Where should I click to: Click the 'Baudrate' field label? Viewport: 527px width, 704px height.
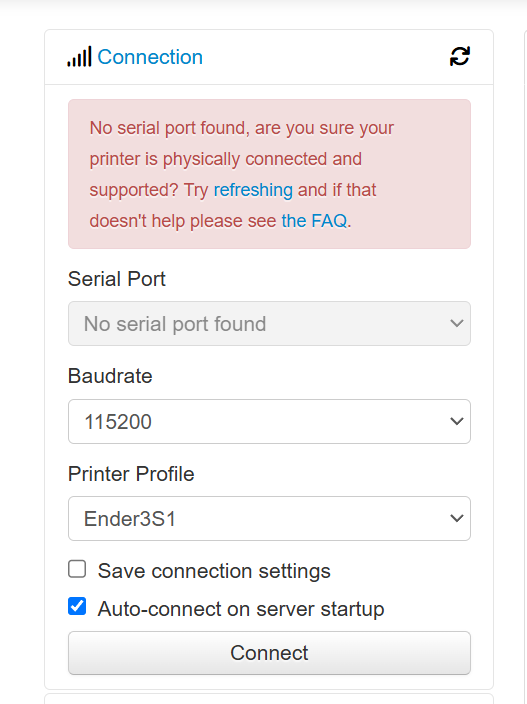point(110,376)
